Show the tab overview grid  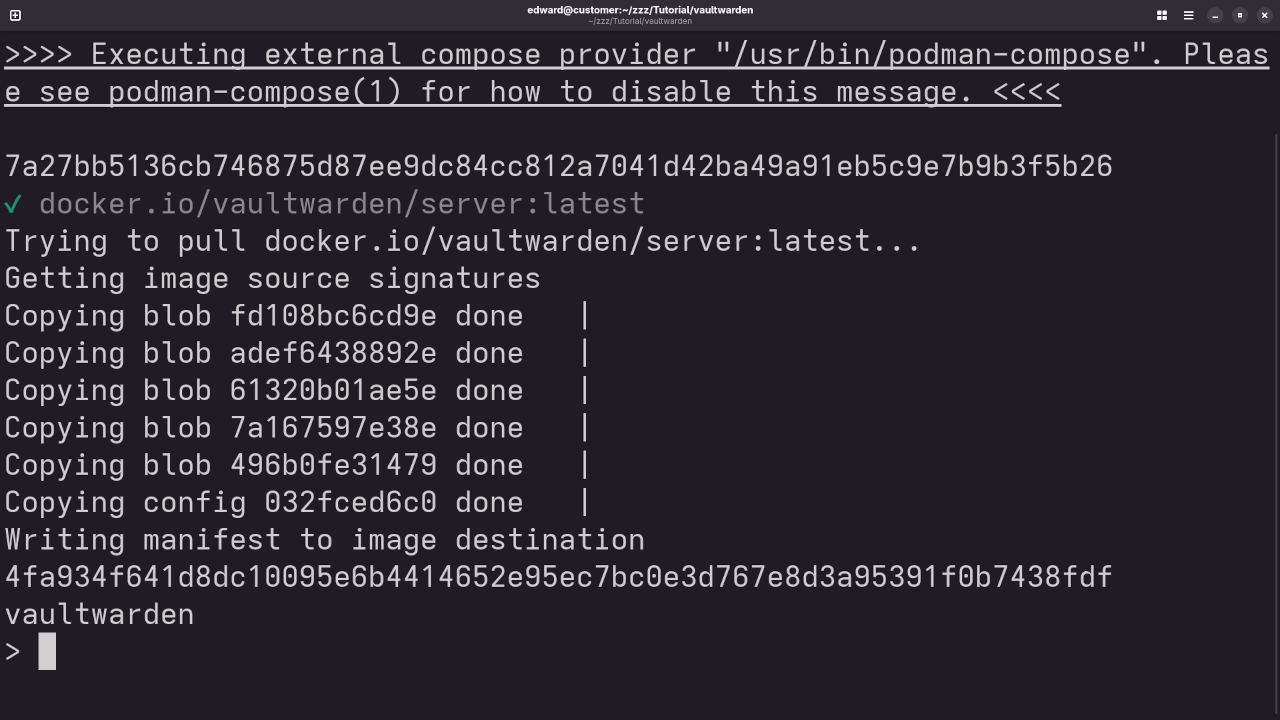tap(1162, 15)
